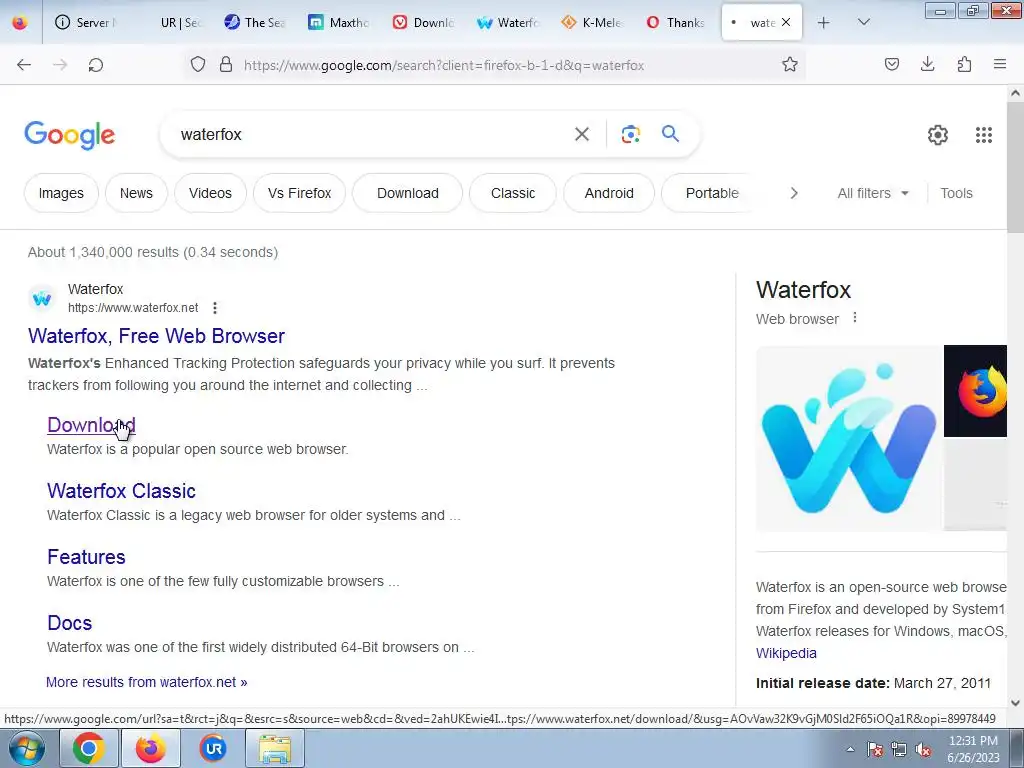
Task: Open the Wikipedia link in panel
Action: point(786,653)
